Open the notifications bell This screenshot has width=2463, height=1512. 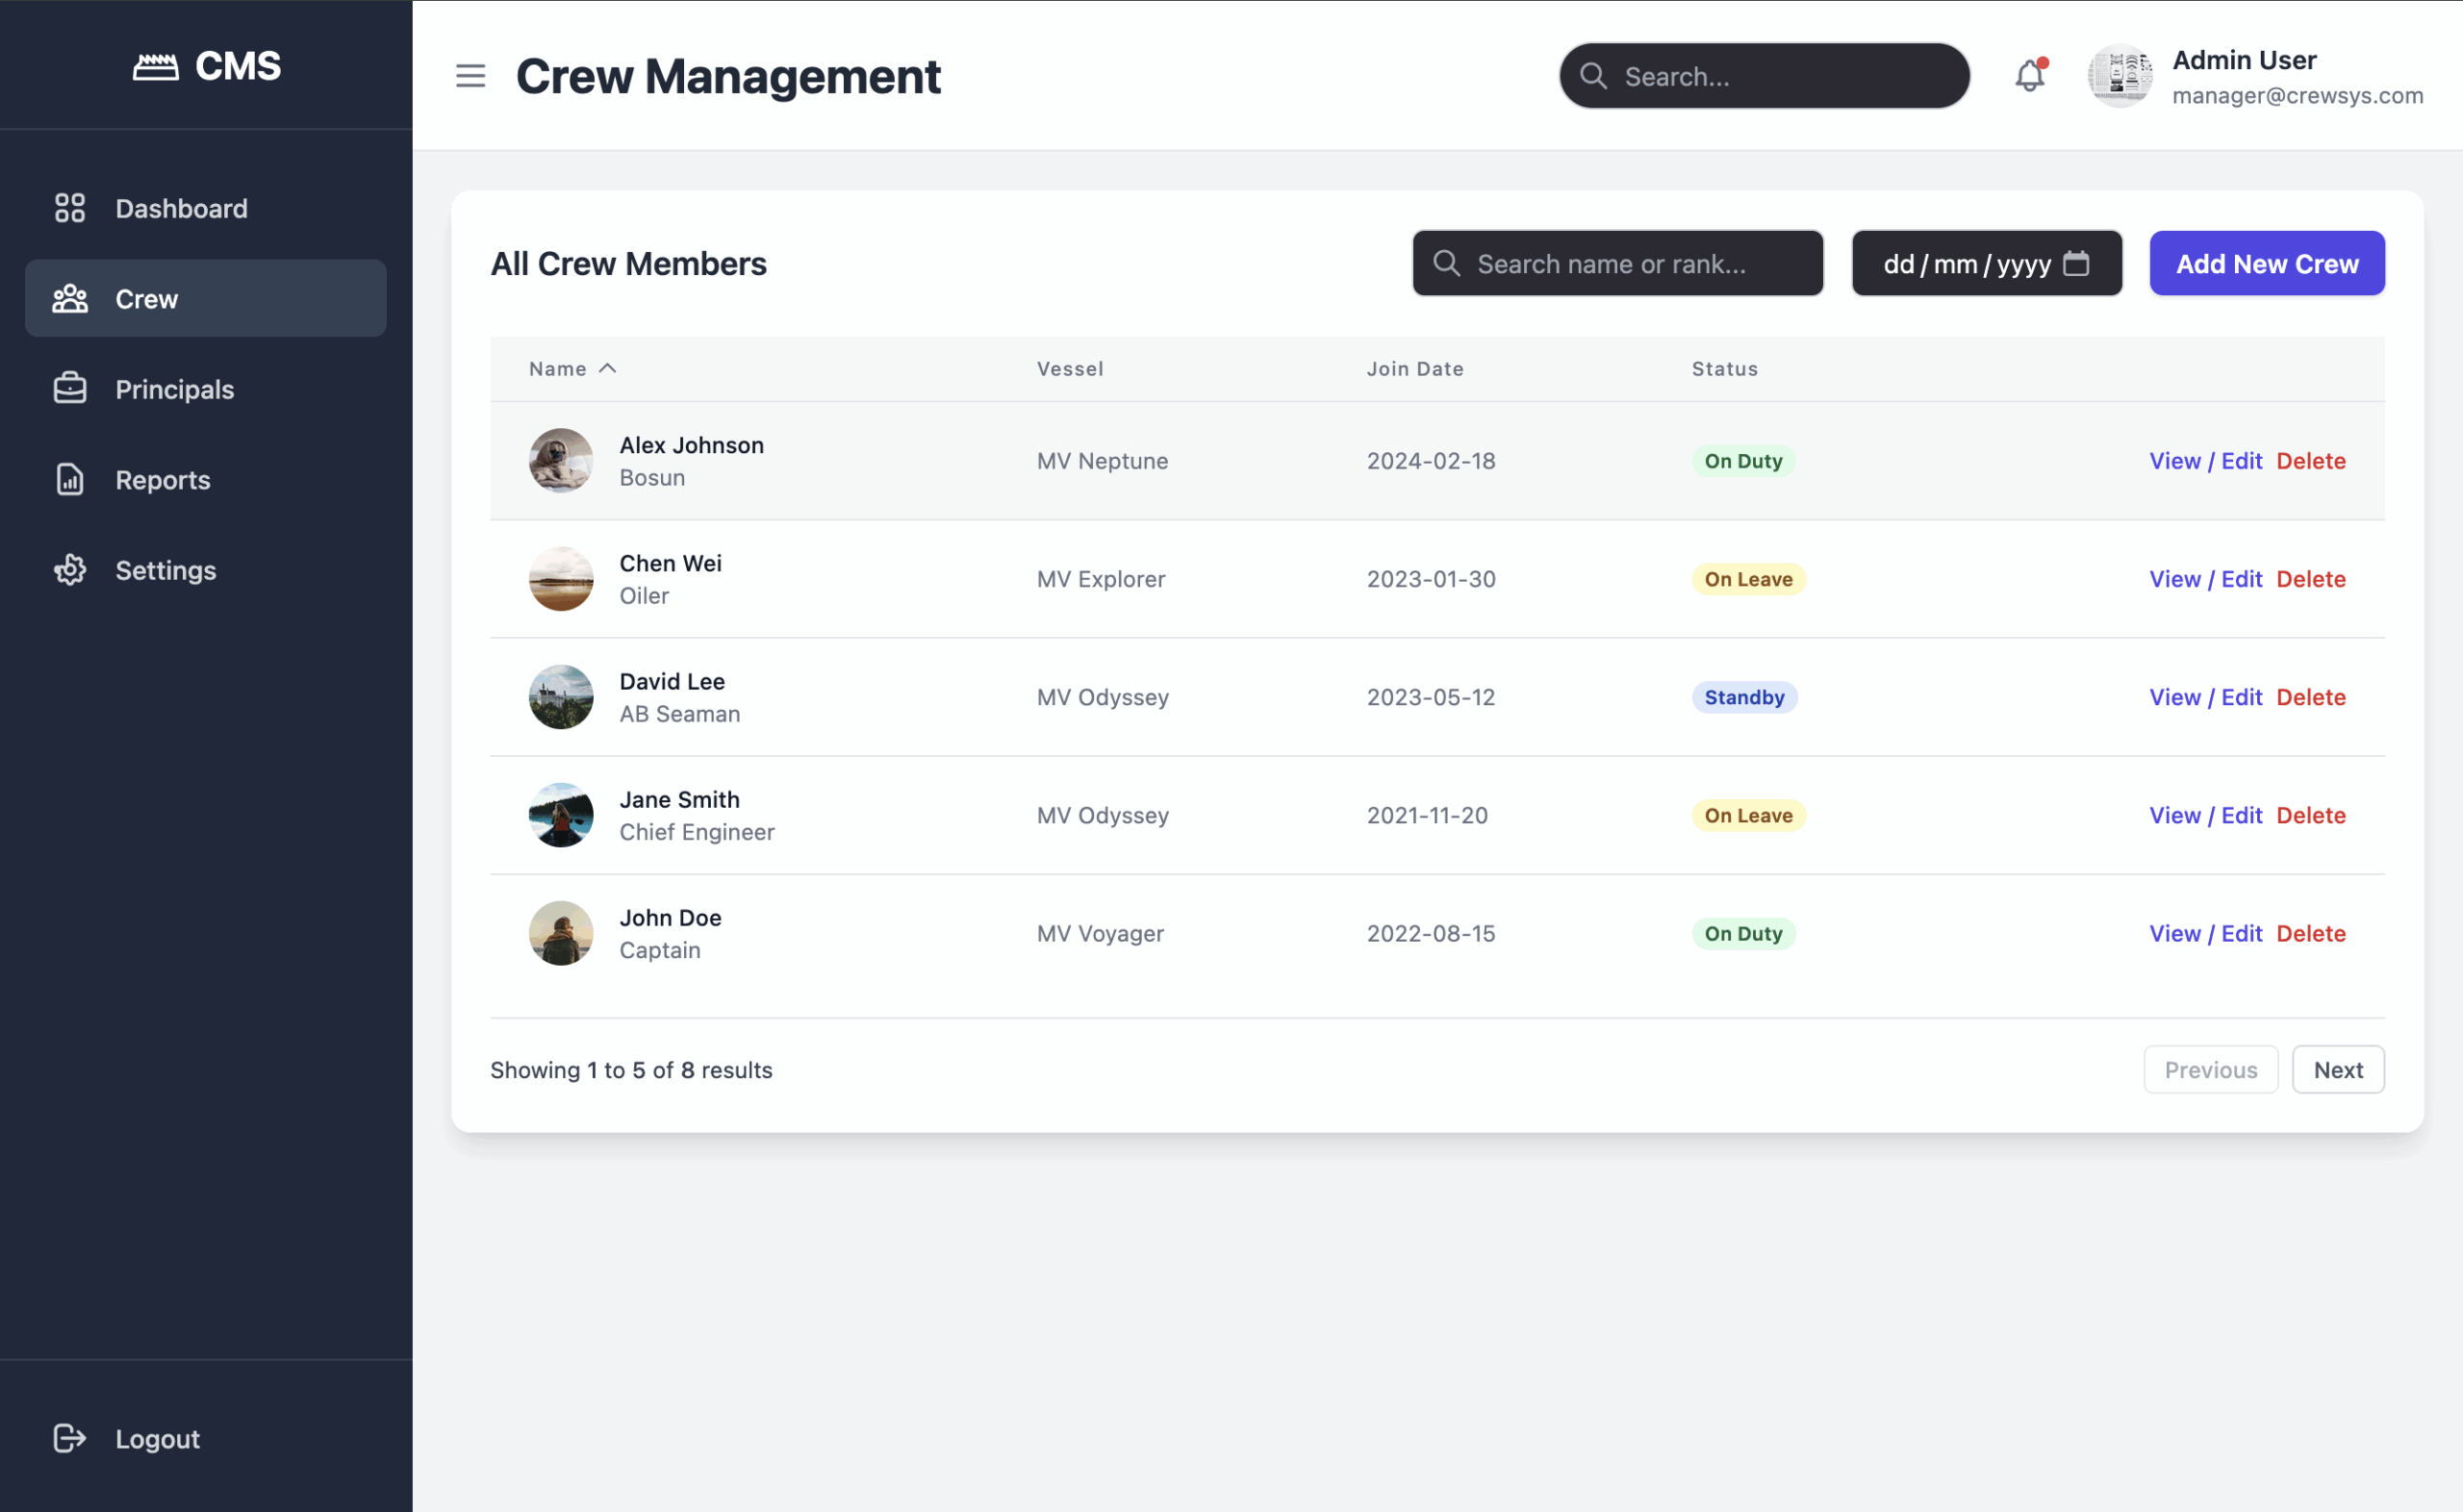[2029, 76]
